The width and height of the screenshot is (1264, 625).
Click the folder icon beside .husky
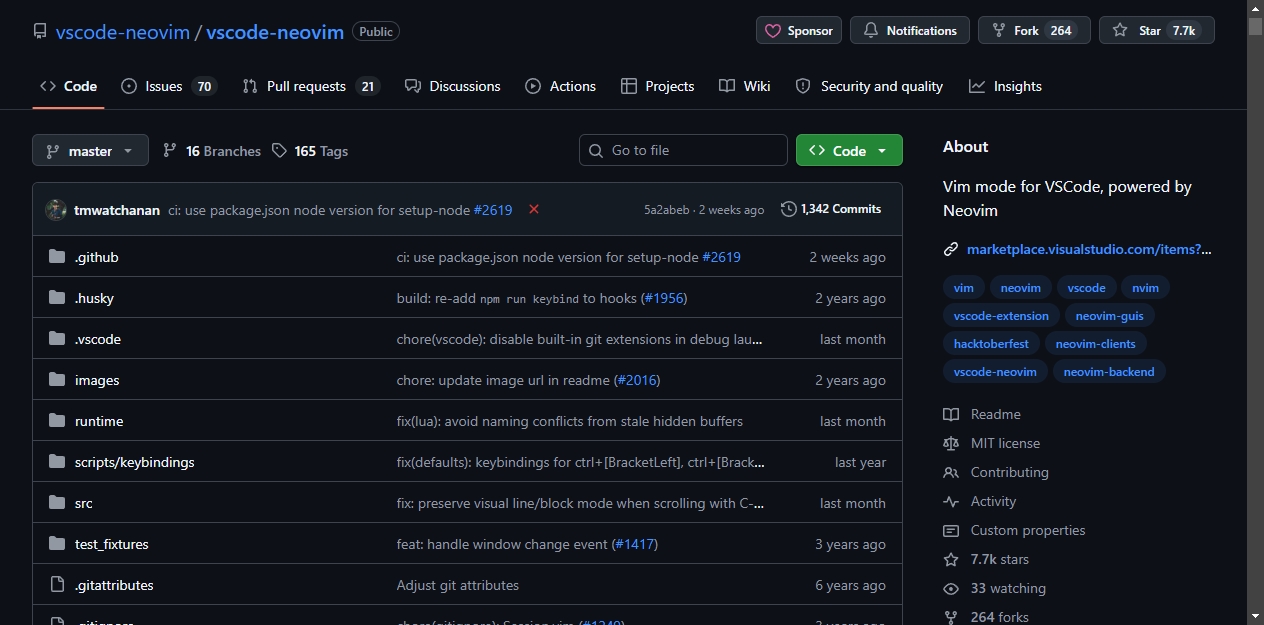pos(57,298)
